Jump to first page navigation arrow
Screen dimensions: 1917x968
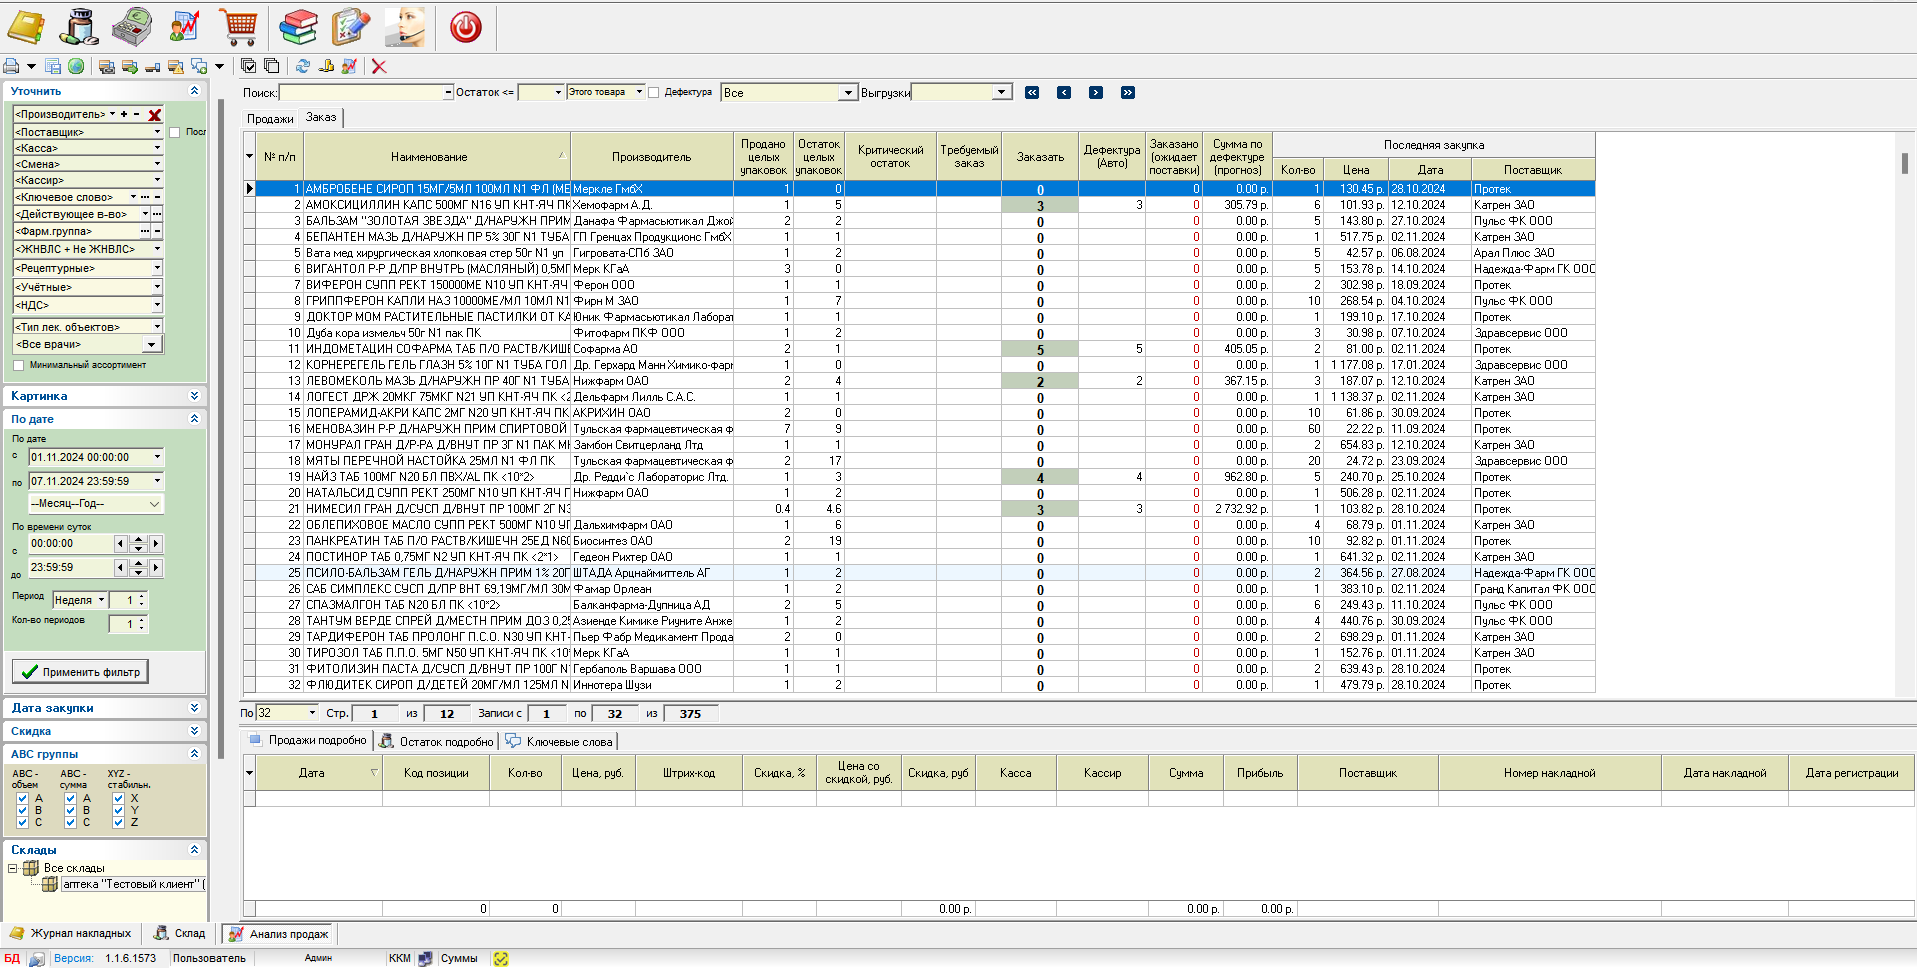coord(1032,92)
